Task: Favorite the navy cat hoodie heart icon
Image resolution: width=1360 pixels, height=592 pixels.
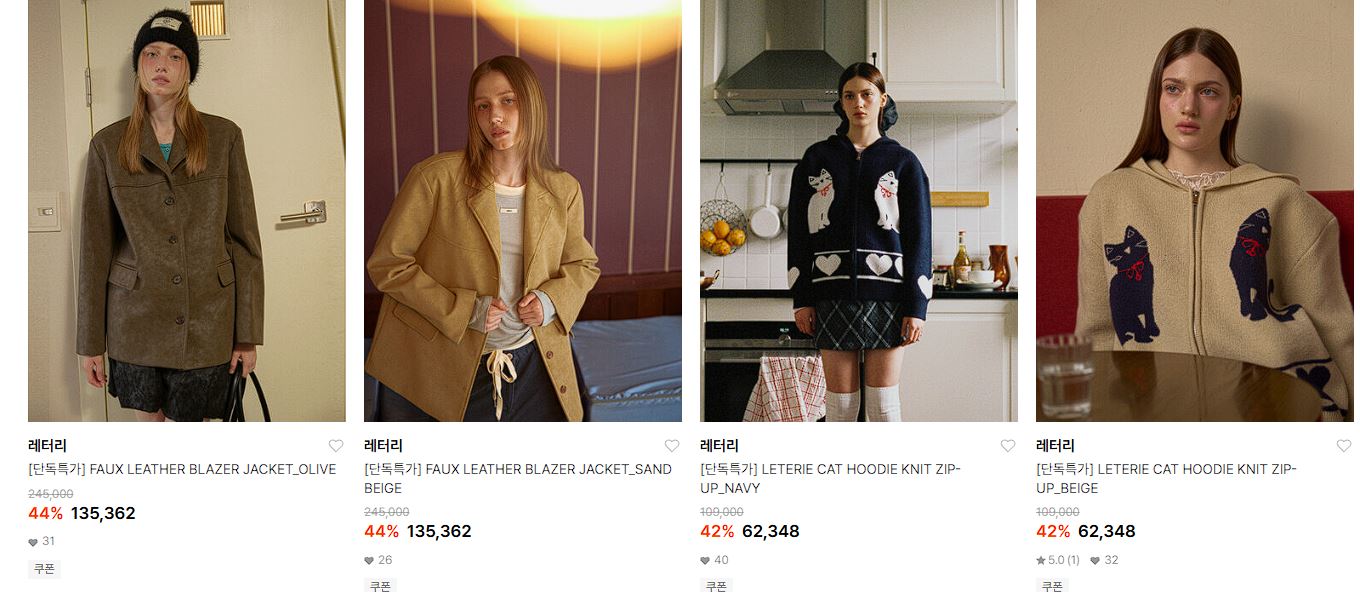Action: coord(1008,446)
